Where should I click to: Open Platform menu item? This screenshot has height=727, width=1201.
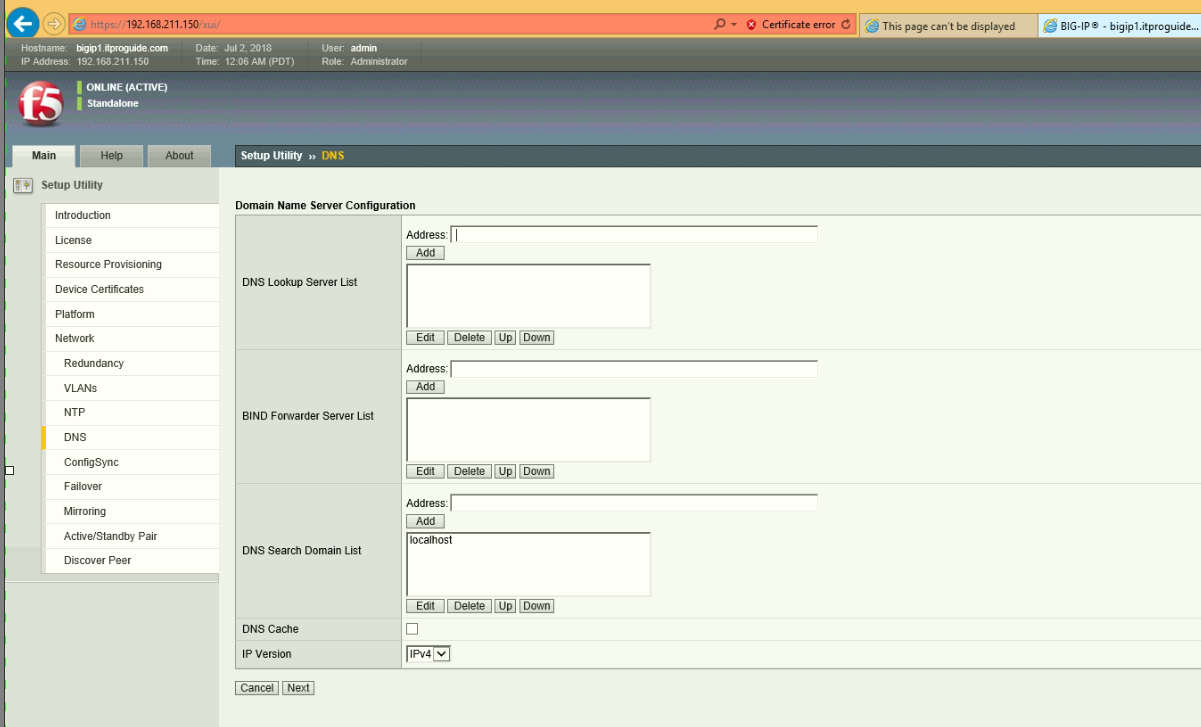pos(130,314)
